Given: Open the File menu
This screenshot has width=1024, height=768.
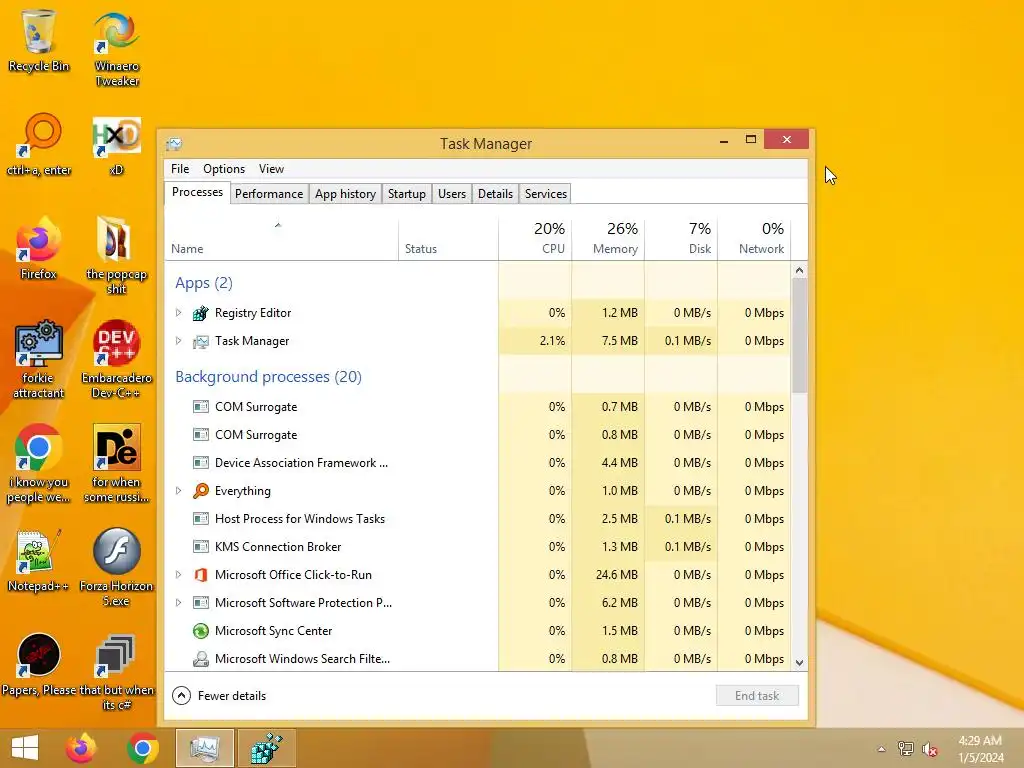Looking at the screenshot, I should pos(180,169).
